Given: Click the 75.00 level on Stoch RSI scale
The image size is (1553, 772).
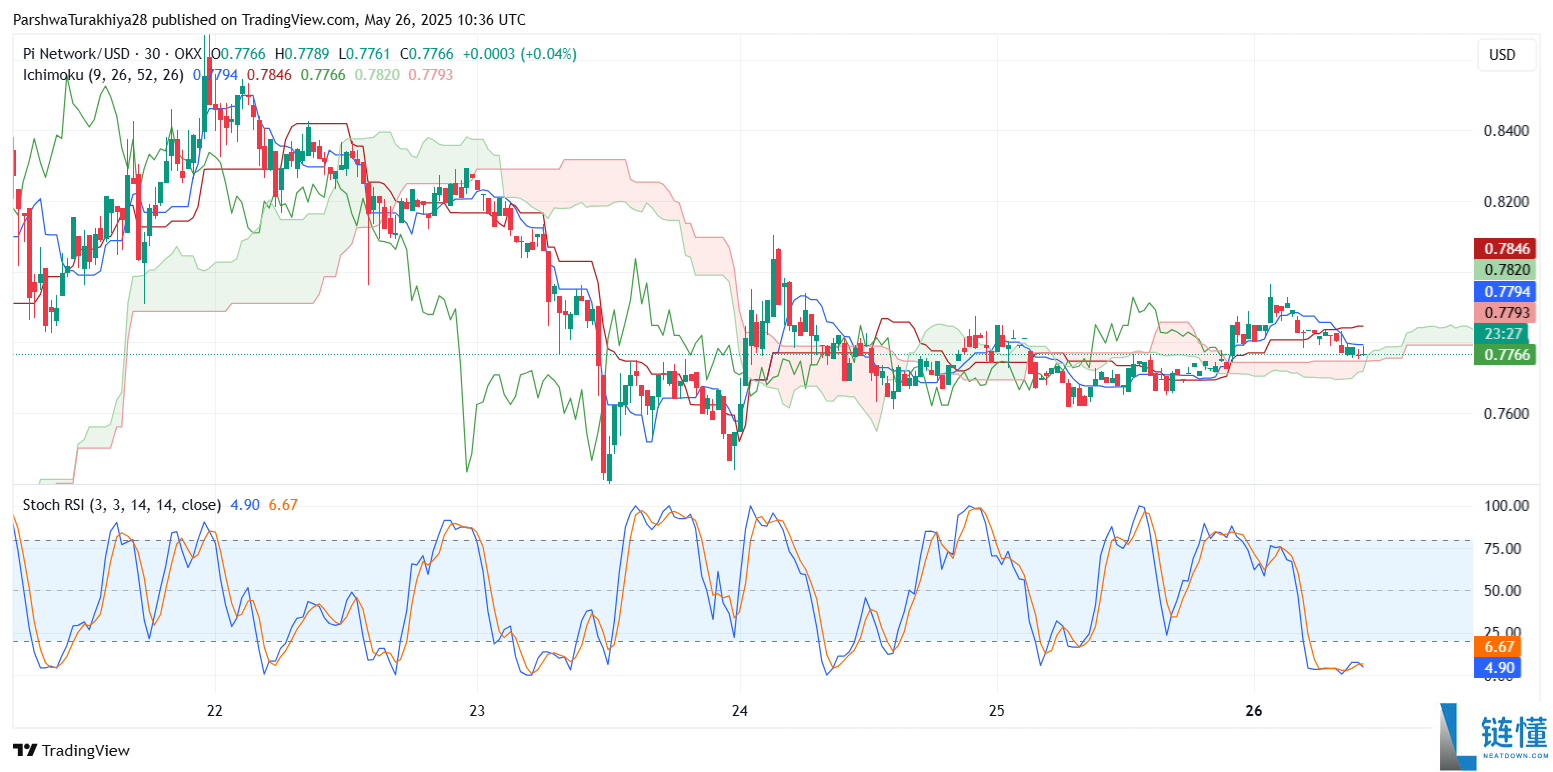Looking at the screenshot, I should click(x=1502, y=548).
